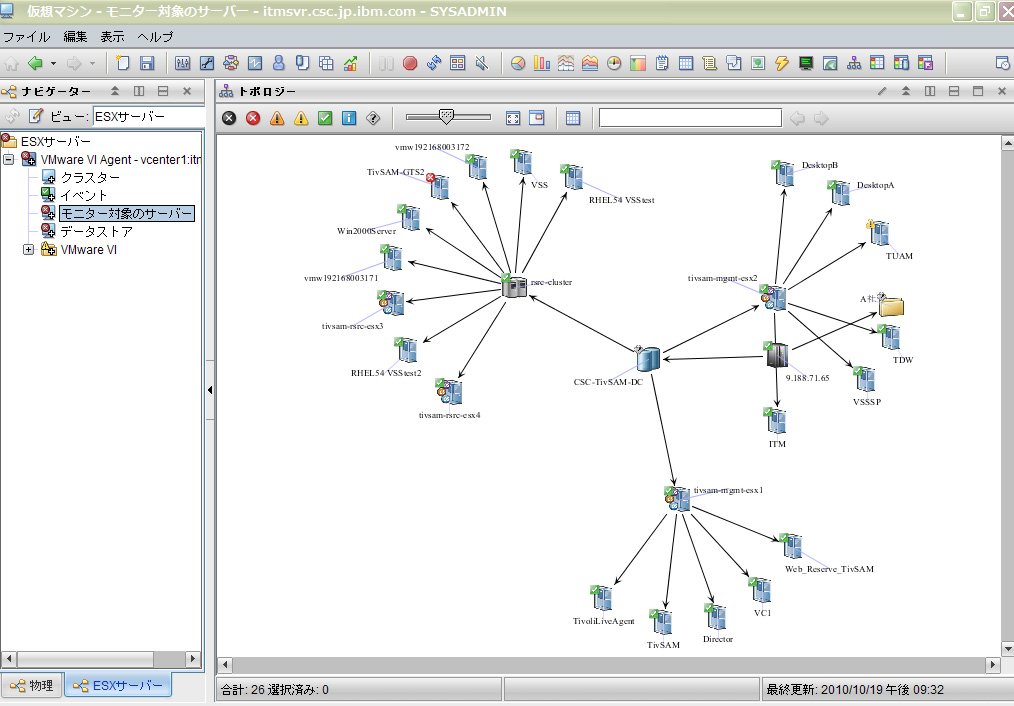Viewport: 1014px width, 706px height.
Task: Open the green terminal view icon
Action: click(806, 63)
